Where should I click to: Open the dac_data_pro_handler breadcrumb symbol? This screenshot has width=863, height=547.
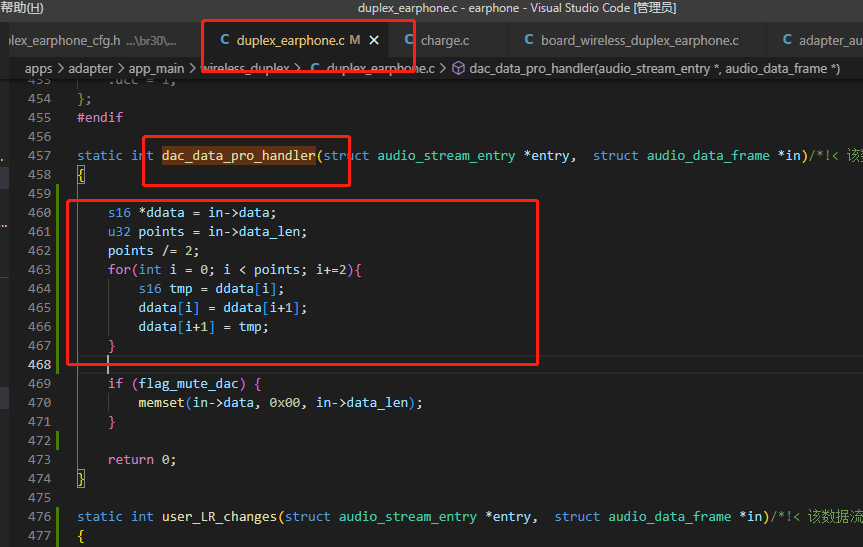point(654,68)
